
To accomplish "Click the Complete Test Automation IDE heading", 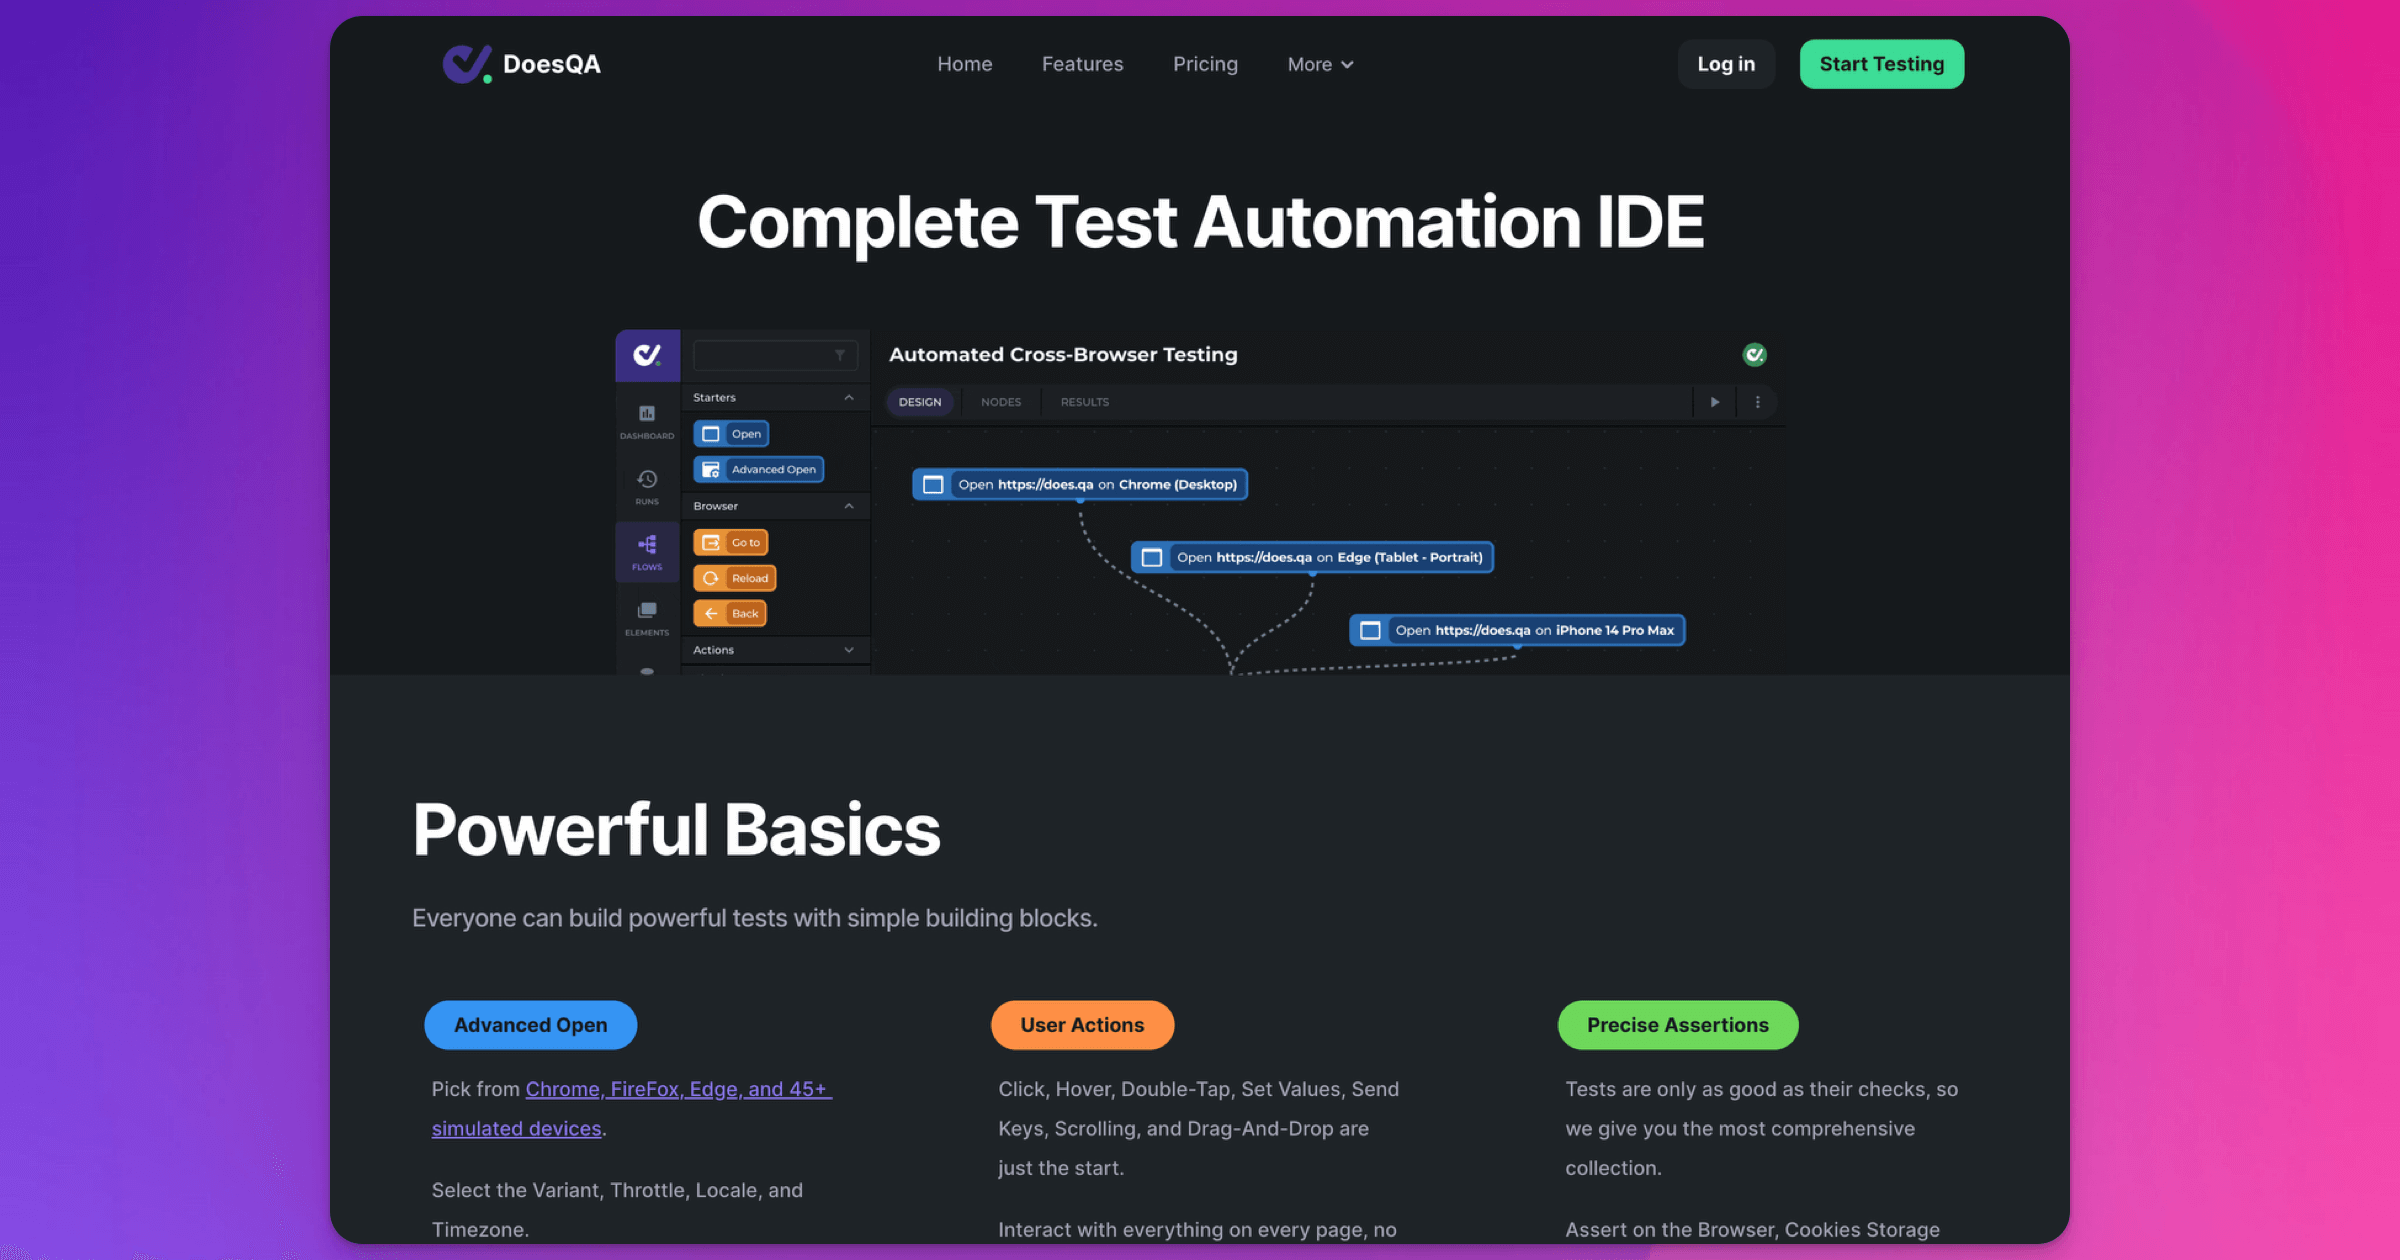I will pos(1200,222).
